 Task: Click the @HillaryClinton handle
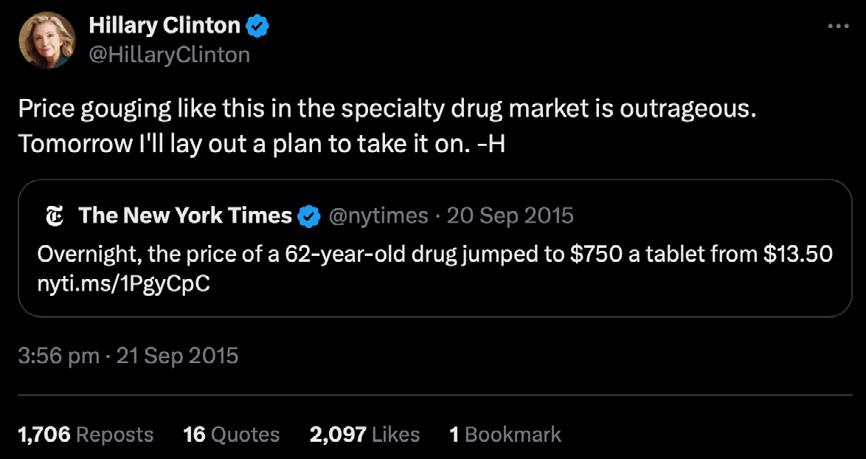[x=169, y=55]
